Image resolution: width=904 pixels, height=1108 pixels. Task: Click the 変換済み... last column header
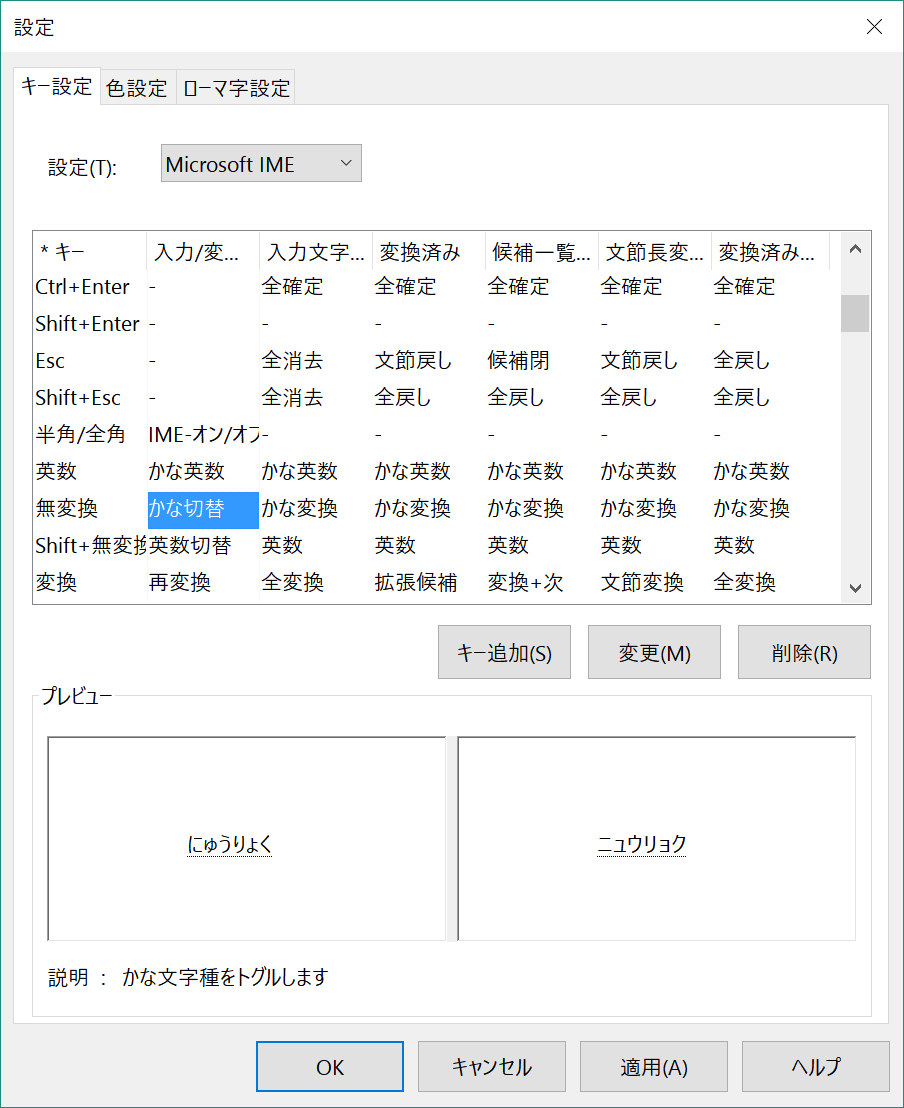point(770,251)
